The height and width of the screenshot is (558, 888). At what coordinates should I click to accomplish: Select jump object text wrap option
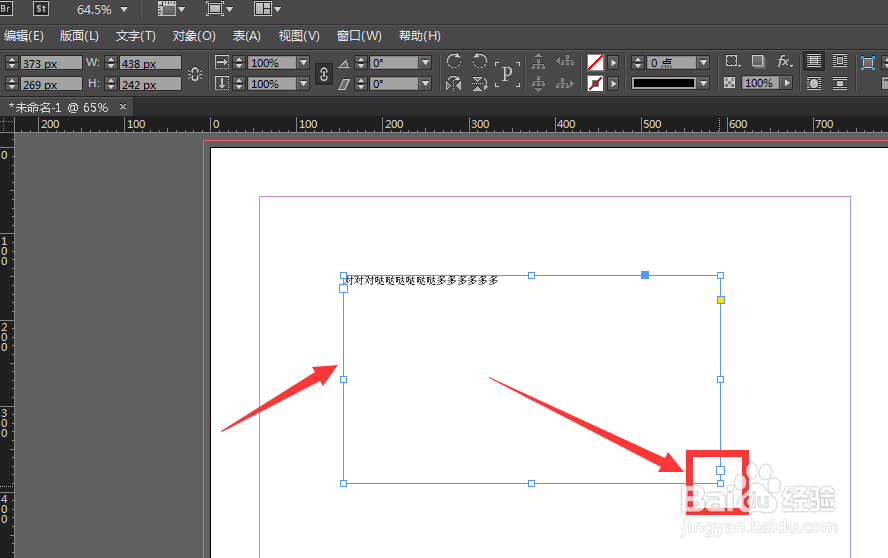[840, 84]
